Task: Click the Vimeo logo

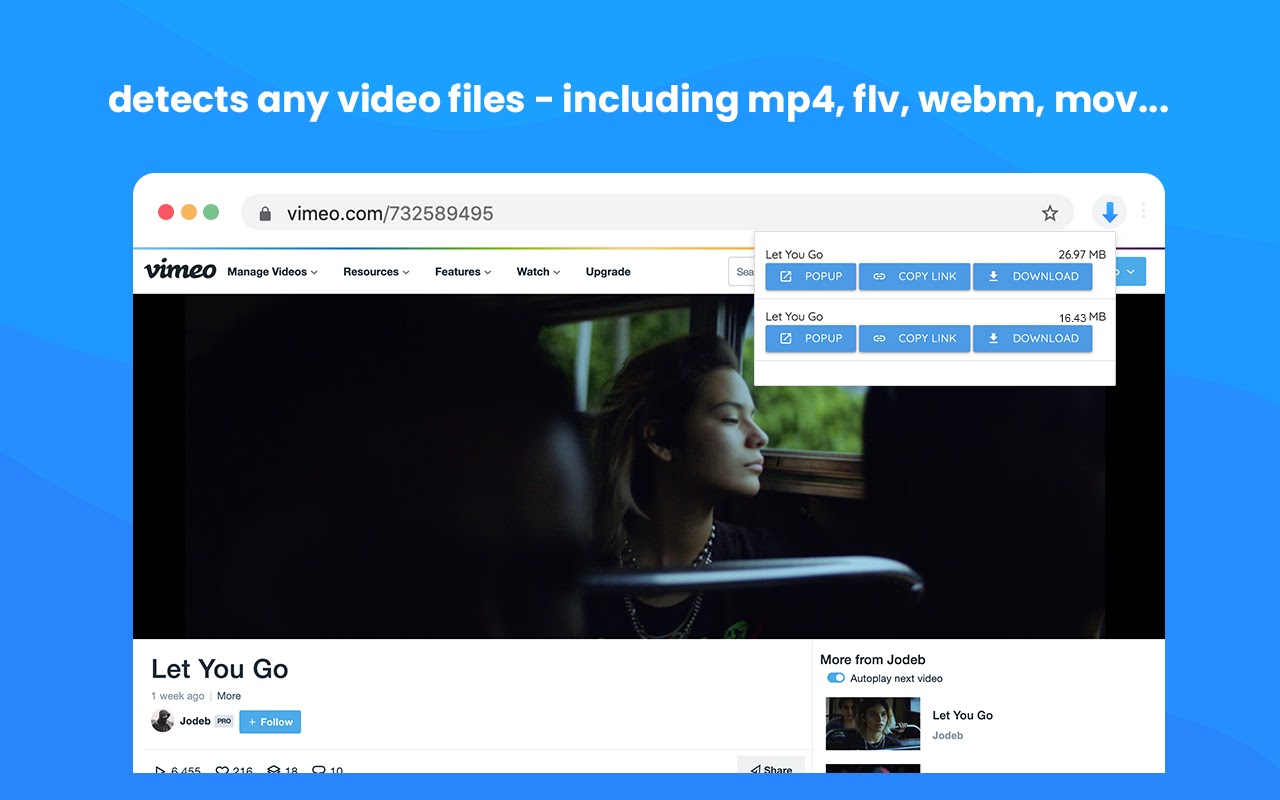Action: click(x=180, y=270)
